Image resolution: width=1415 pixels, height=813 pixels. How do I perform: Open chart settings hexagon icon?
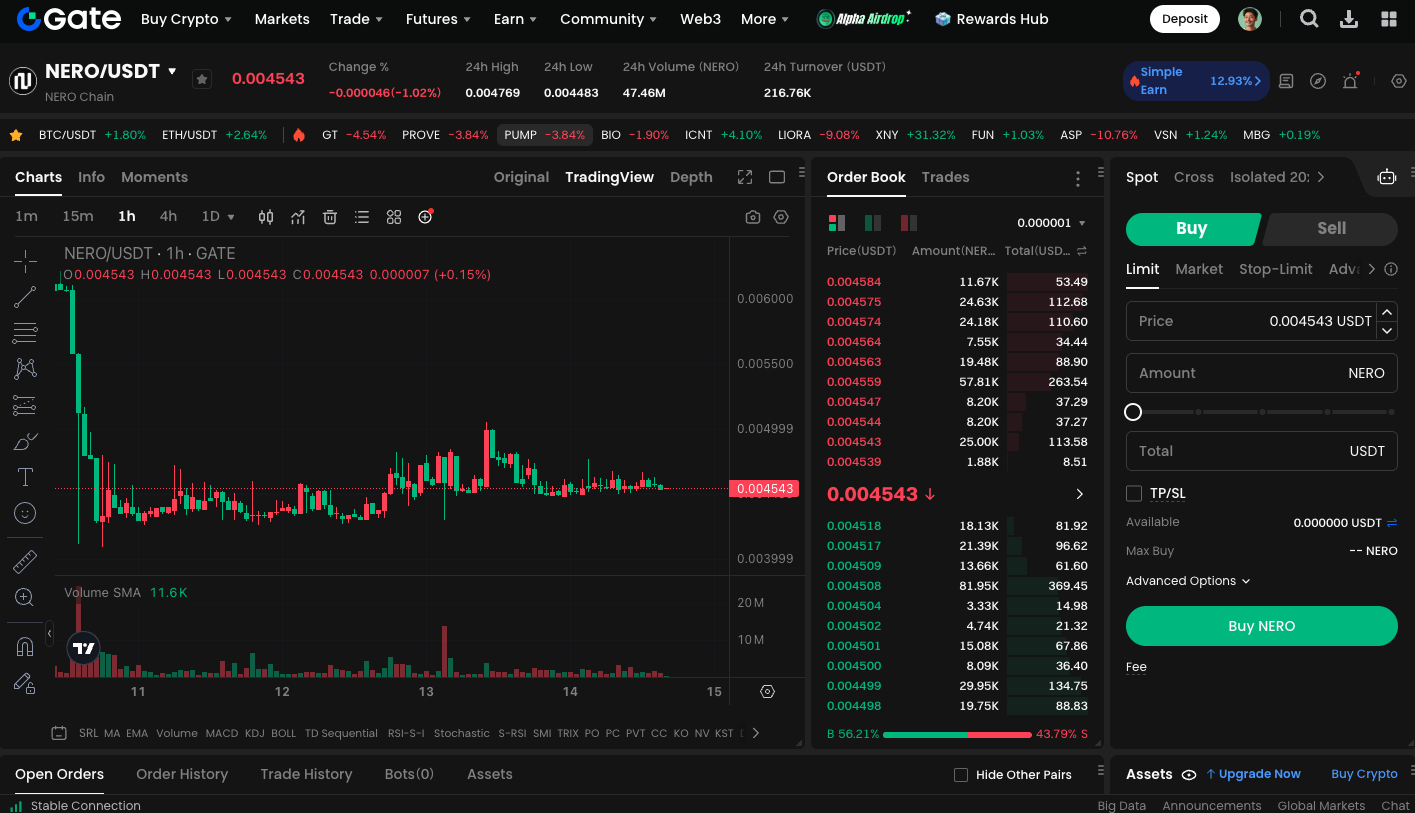(781, 217)
